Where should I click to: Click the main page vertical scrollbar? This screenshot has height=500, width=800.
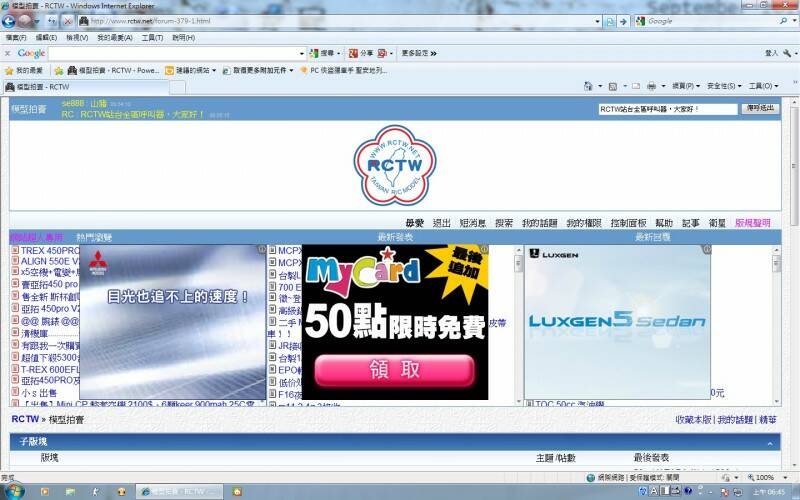[794, 283]
